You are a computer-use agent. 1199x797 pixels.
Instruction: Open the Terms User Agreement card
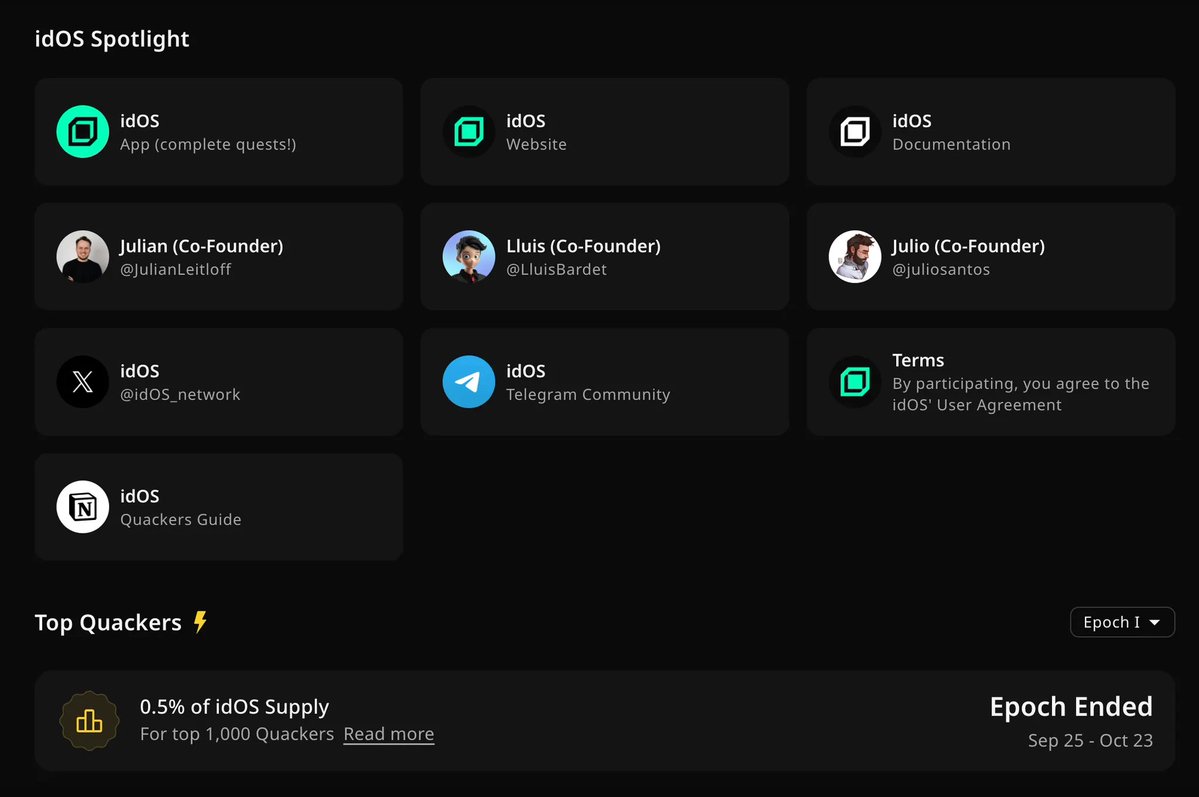(991, 382)
